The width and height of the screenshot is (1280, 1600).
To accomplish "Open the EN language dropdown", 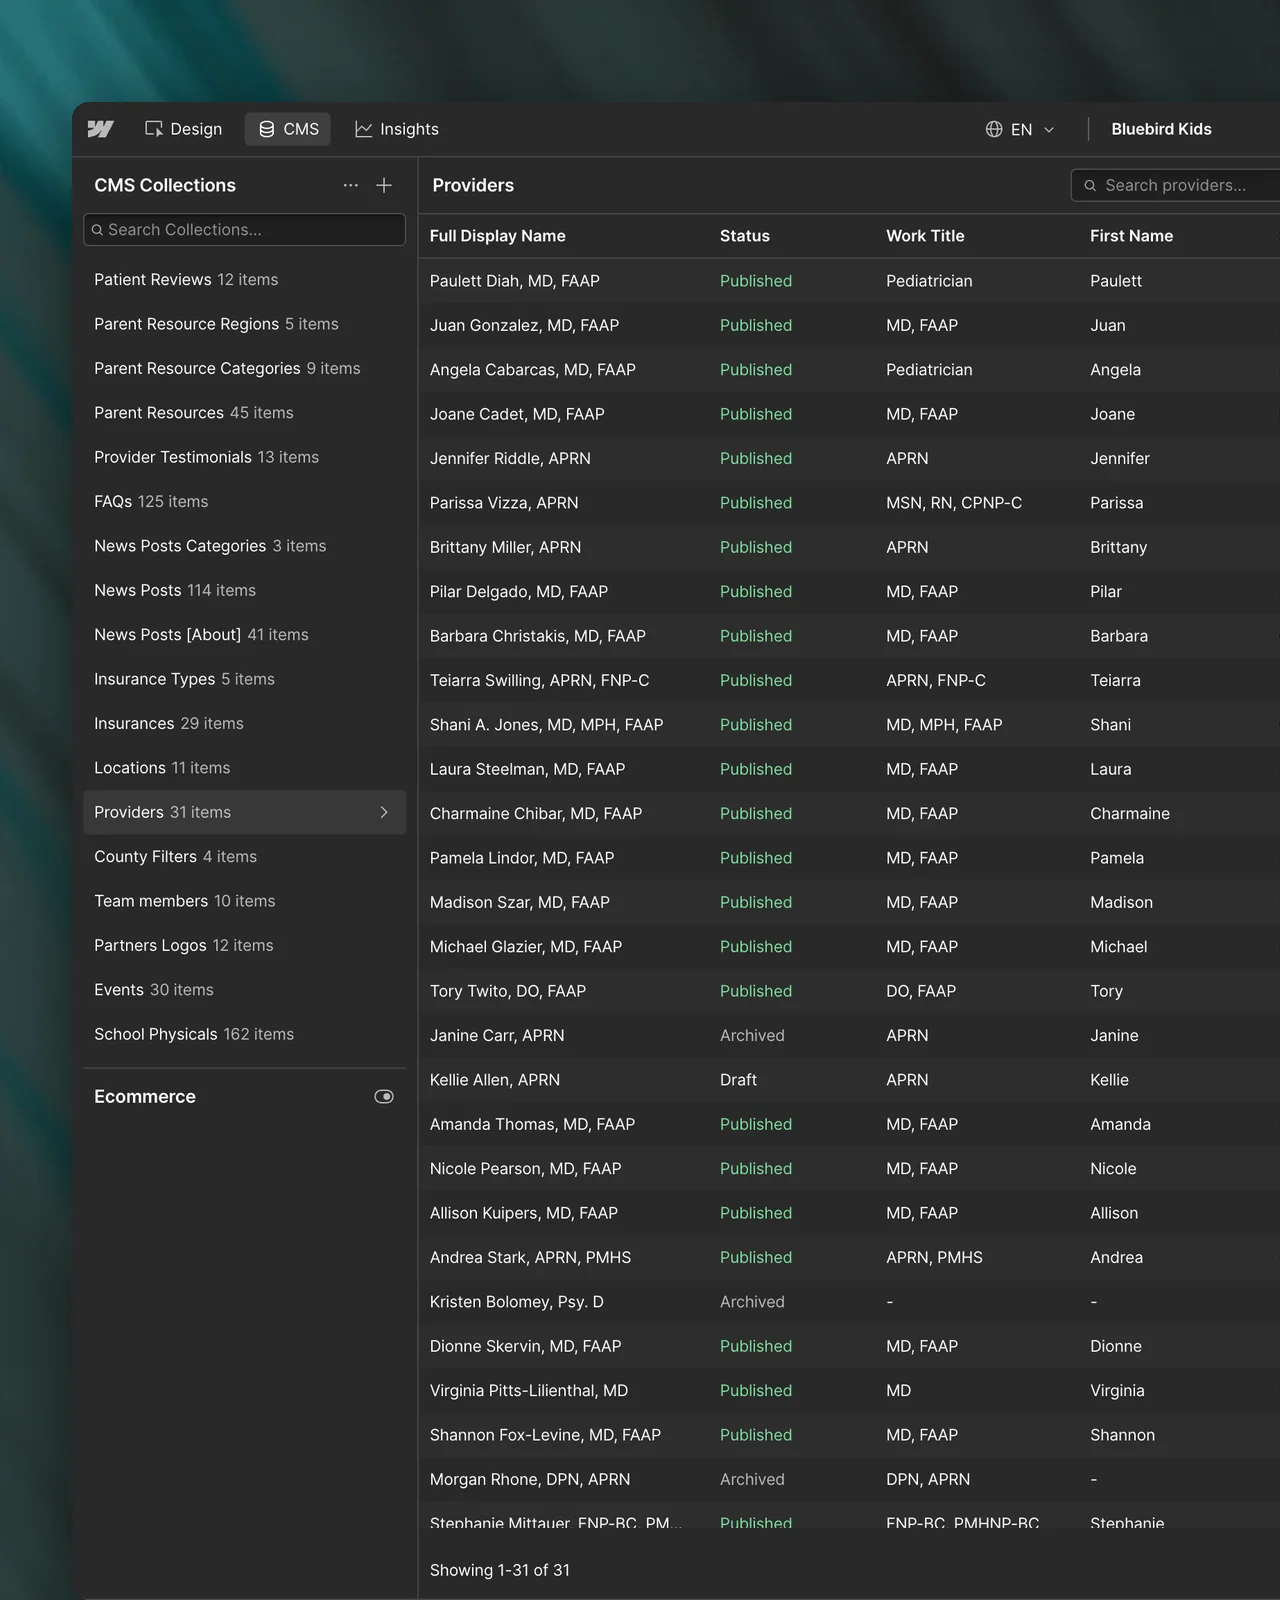I will point(1020,129).
